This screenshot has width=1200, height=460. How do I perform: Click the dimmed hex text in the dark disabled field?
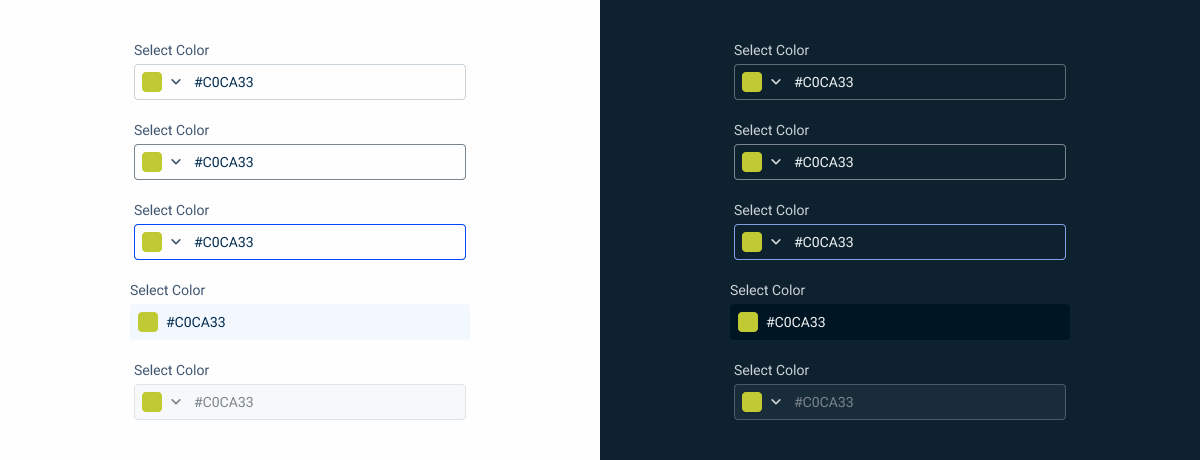pyautogui.click(x=824, y=402)
